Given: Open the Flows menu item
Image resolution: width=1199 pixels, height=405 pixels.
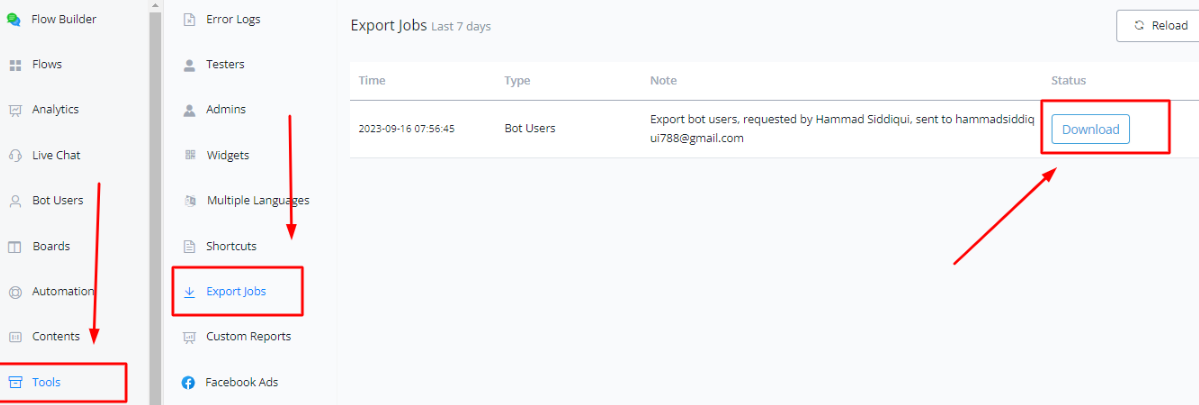Looking at the screenshot, I should tap(46, 64).
